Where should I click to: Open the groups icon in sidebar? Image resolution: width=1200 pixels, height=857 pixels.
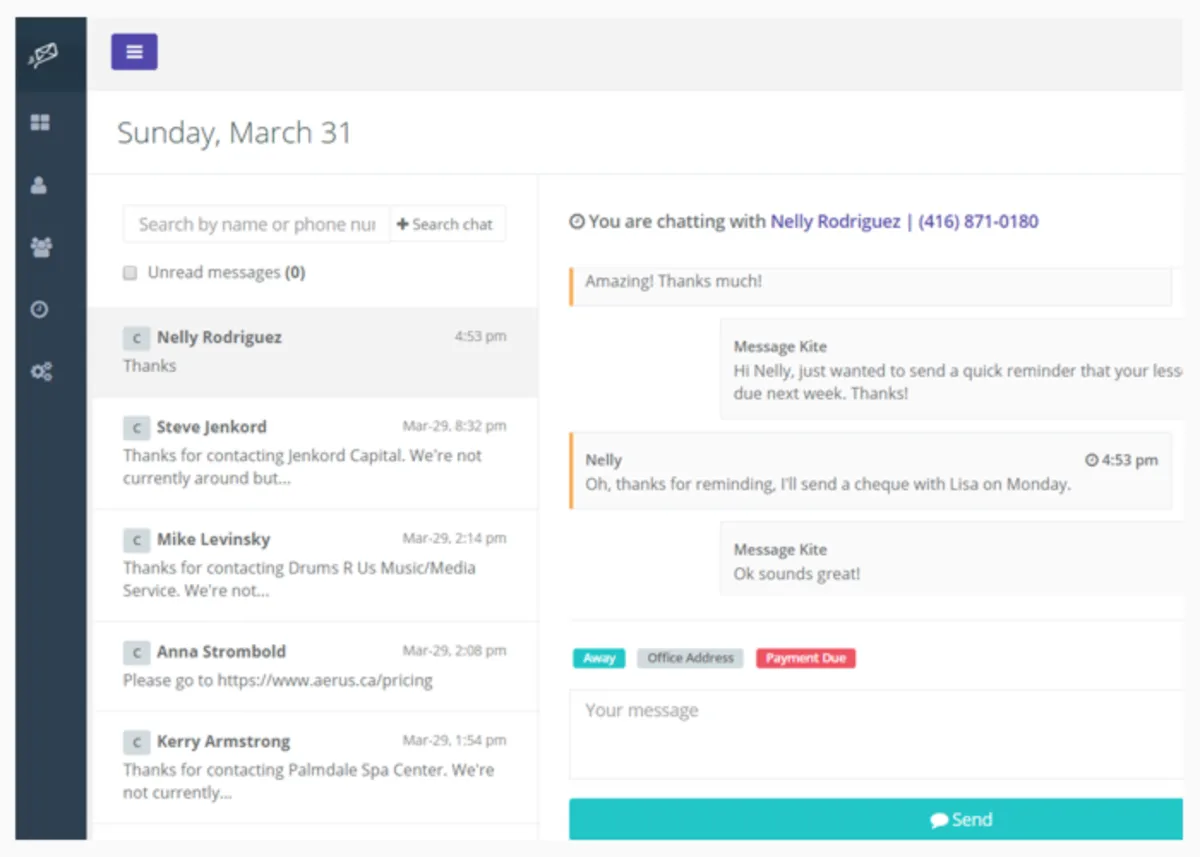[41, 247]
